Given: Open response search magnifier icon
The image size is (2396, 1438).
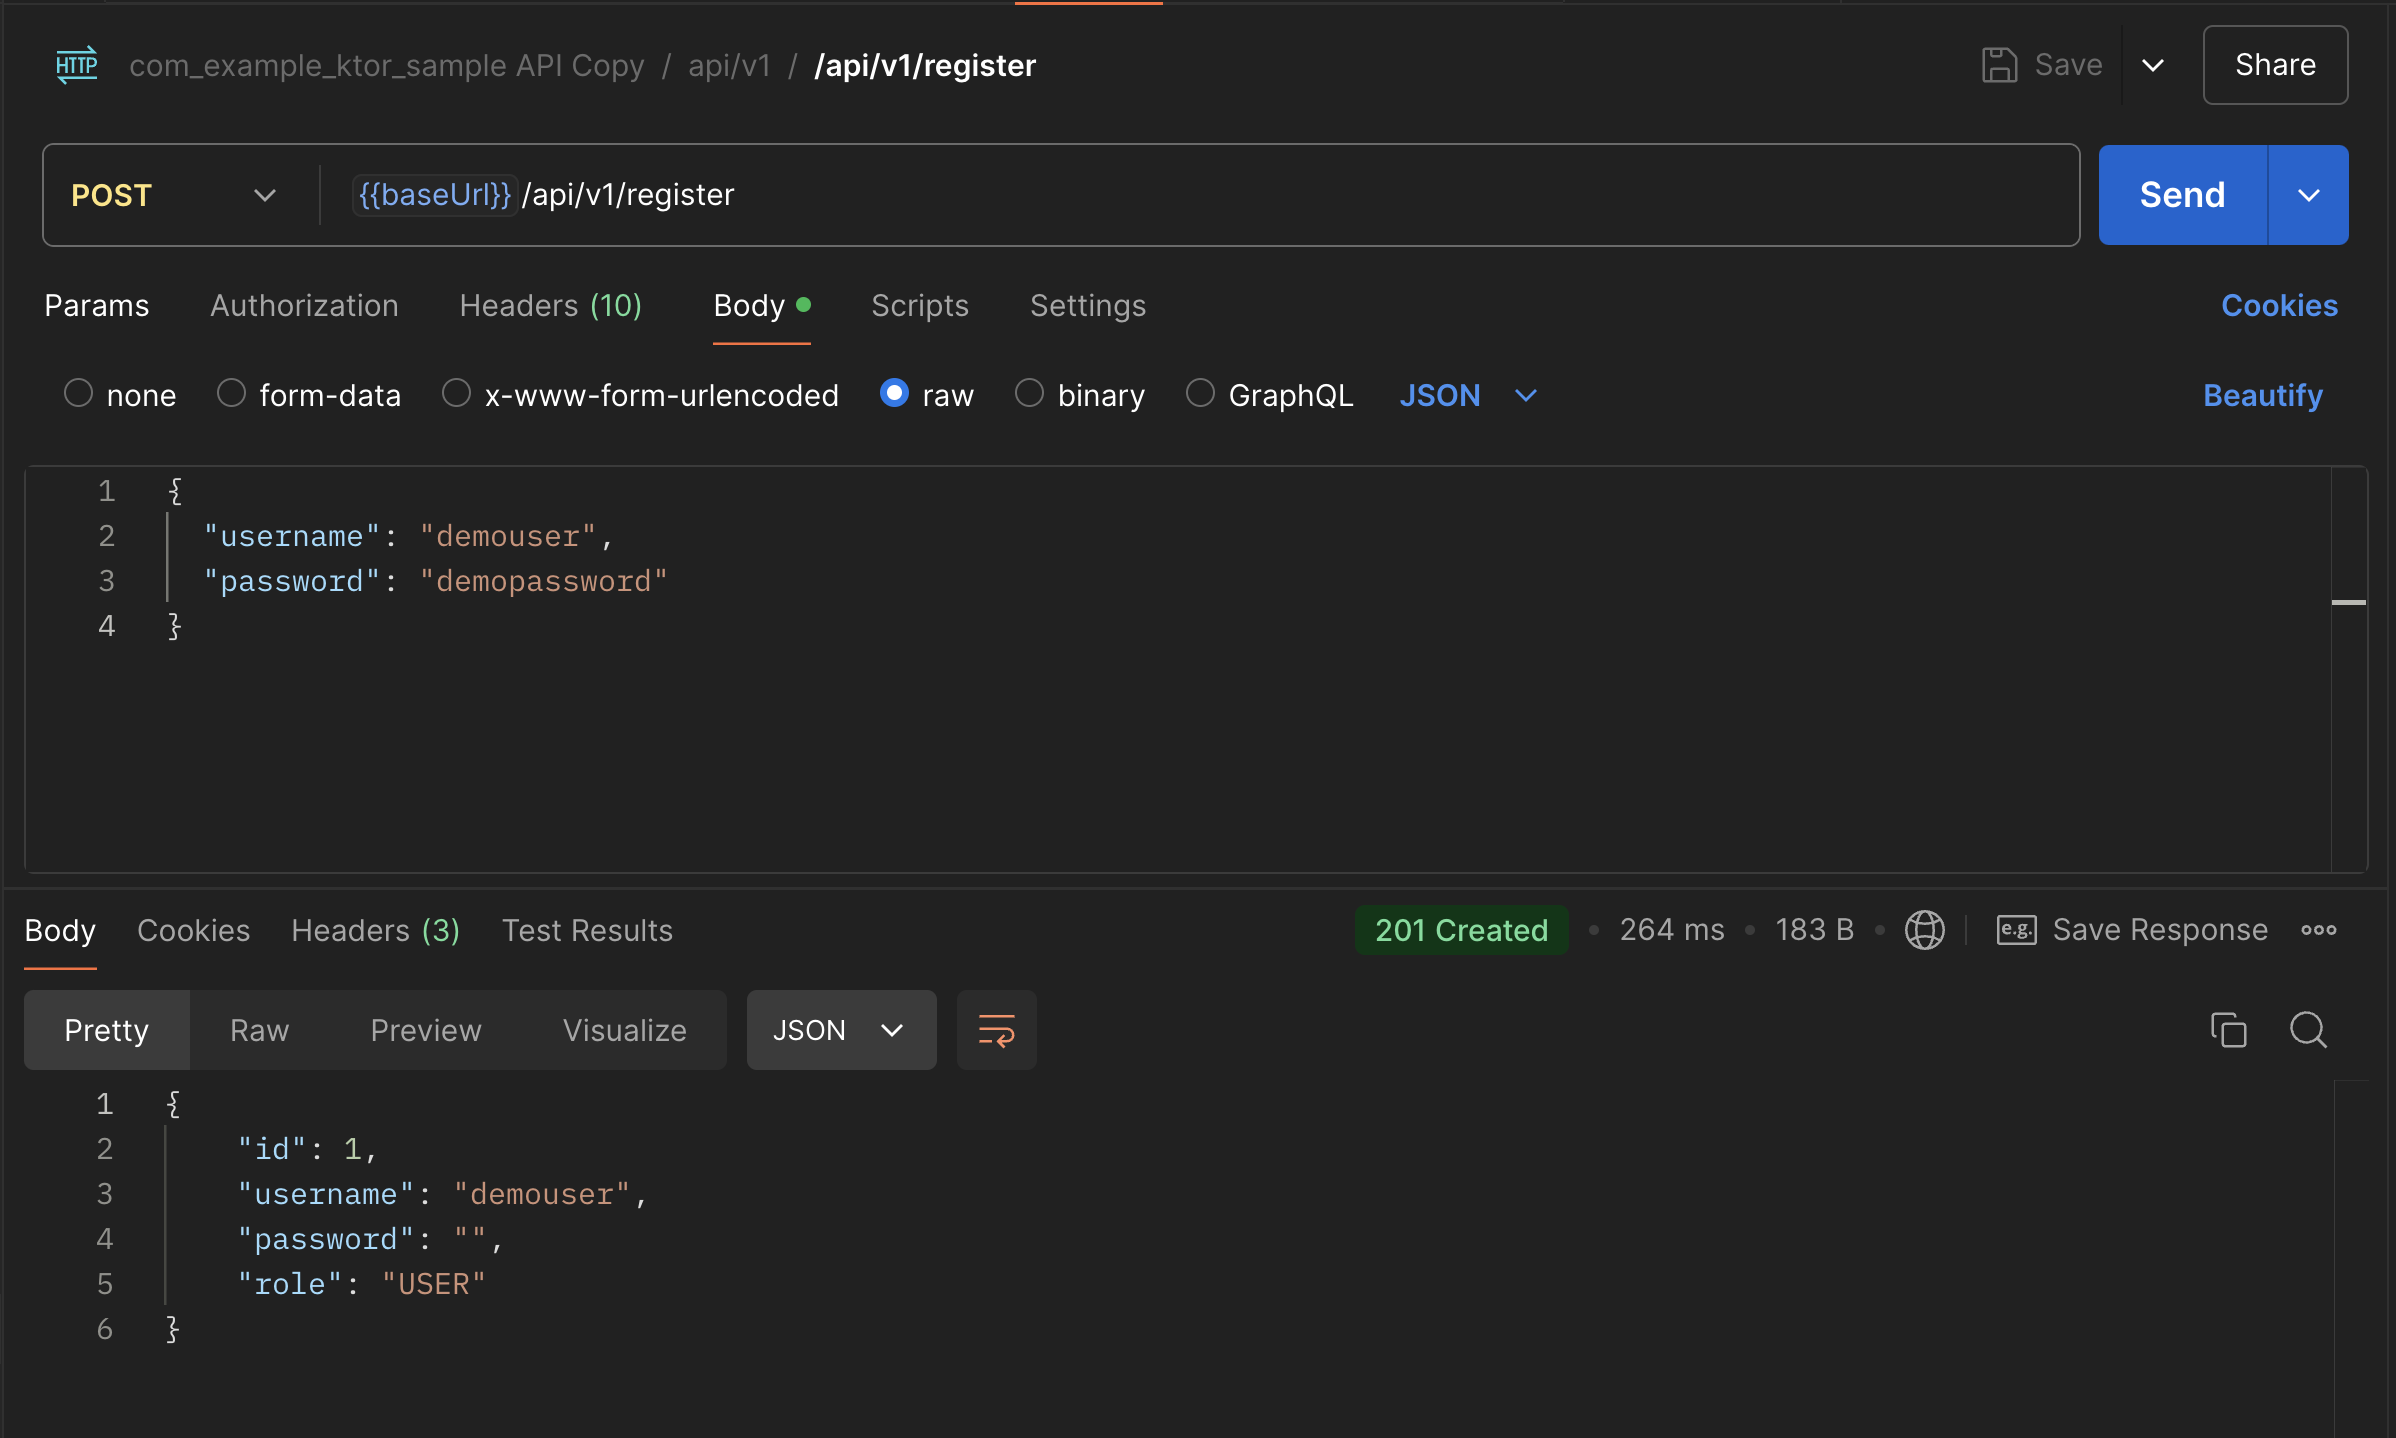Looking at the screenshot, I should point(2308,1030).
